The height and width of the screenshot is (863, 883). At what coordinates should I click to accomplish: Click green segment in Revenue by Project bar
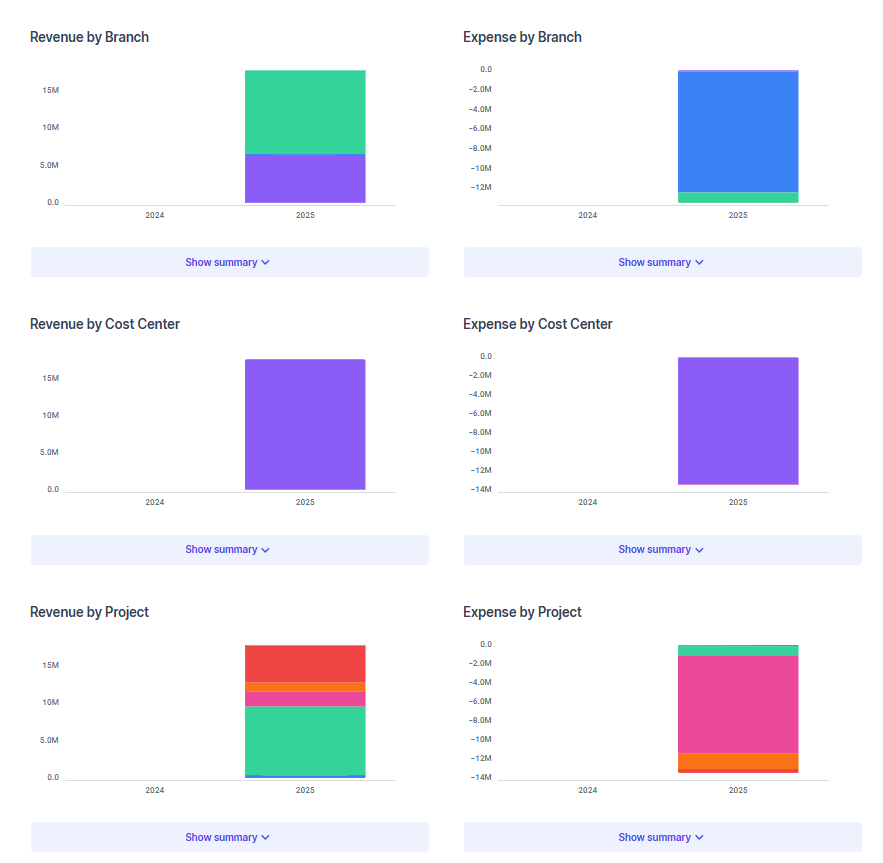pos(305,740)
